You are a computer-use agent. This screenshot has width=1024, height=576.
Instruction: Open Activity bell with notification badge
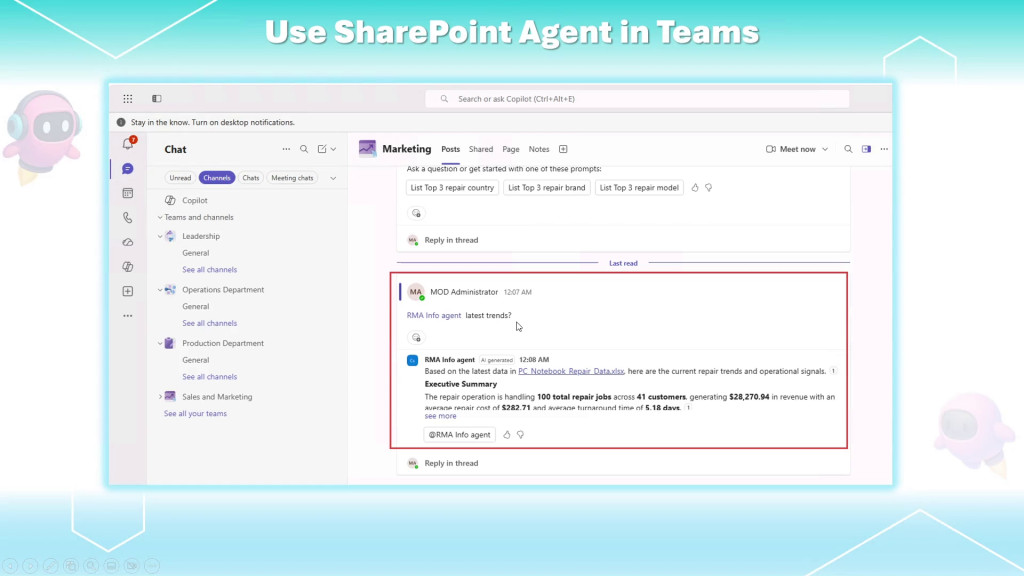tap(128, 144)
